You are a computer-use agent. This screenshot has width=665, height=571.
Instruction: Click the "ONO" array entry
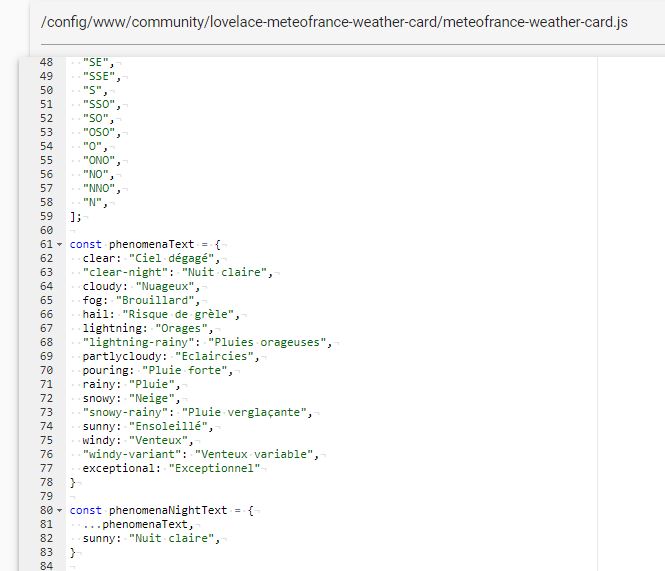point(99,160)
